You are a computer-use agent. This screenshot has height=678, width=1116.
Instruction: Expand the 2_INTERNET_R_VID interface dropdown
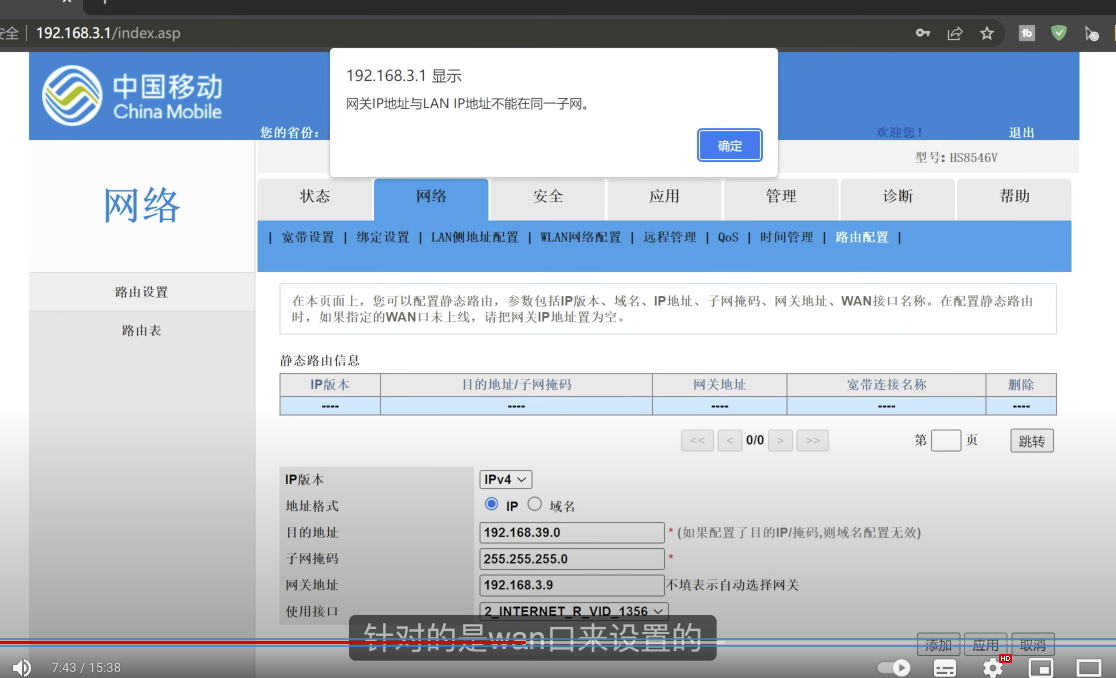[573, 611]
